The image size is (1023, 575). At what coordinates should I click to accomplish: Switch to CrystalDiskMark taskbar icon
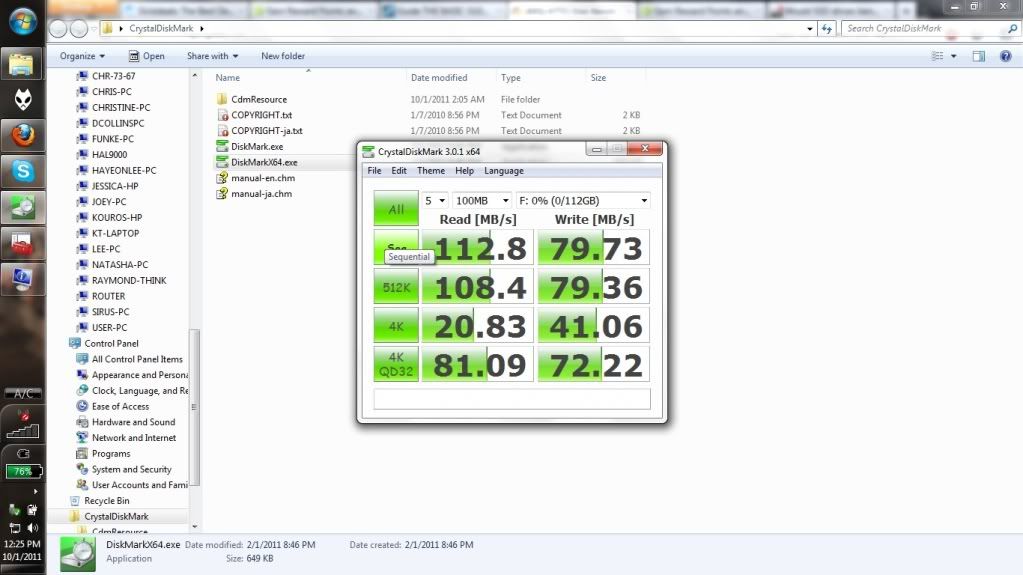click(23, 208)
